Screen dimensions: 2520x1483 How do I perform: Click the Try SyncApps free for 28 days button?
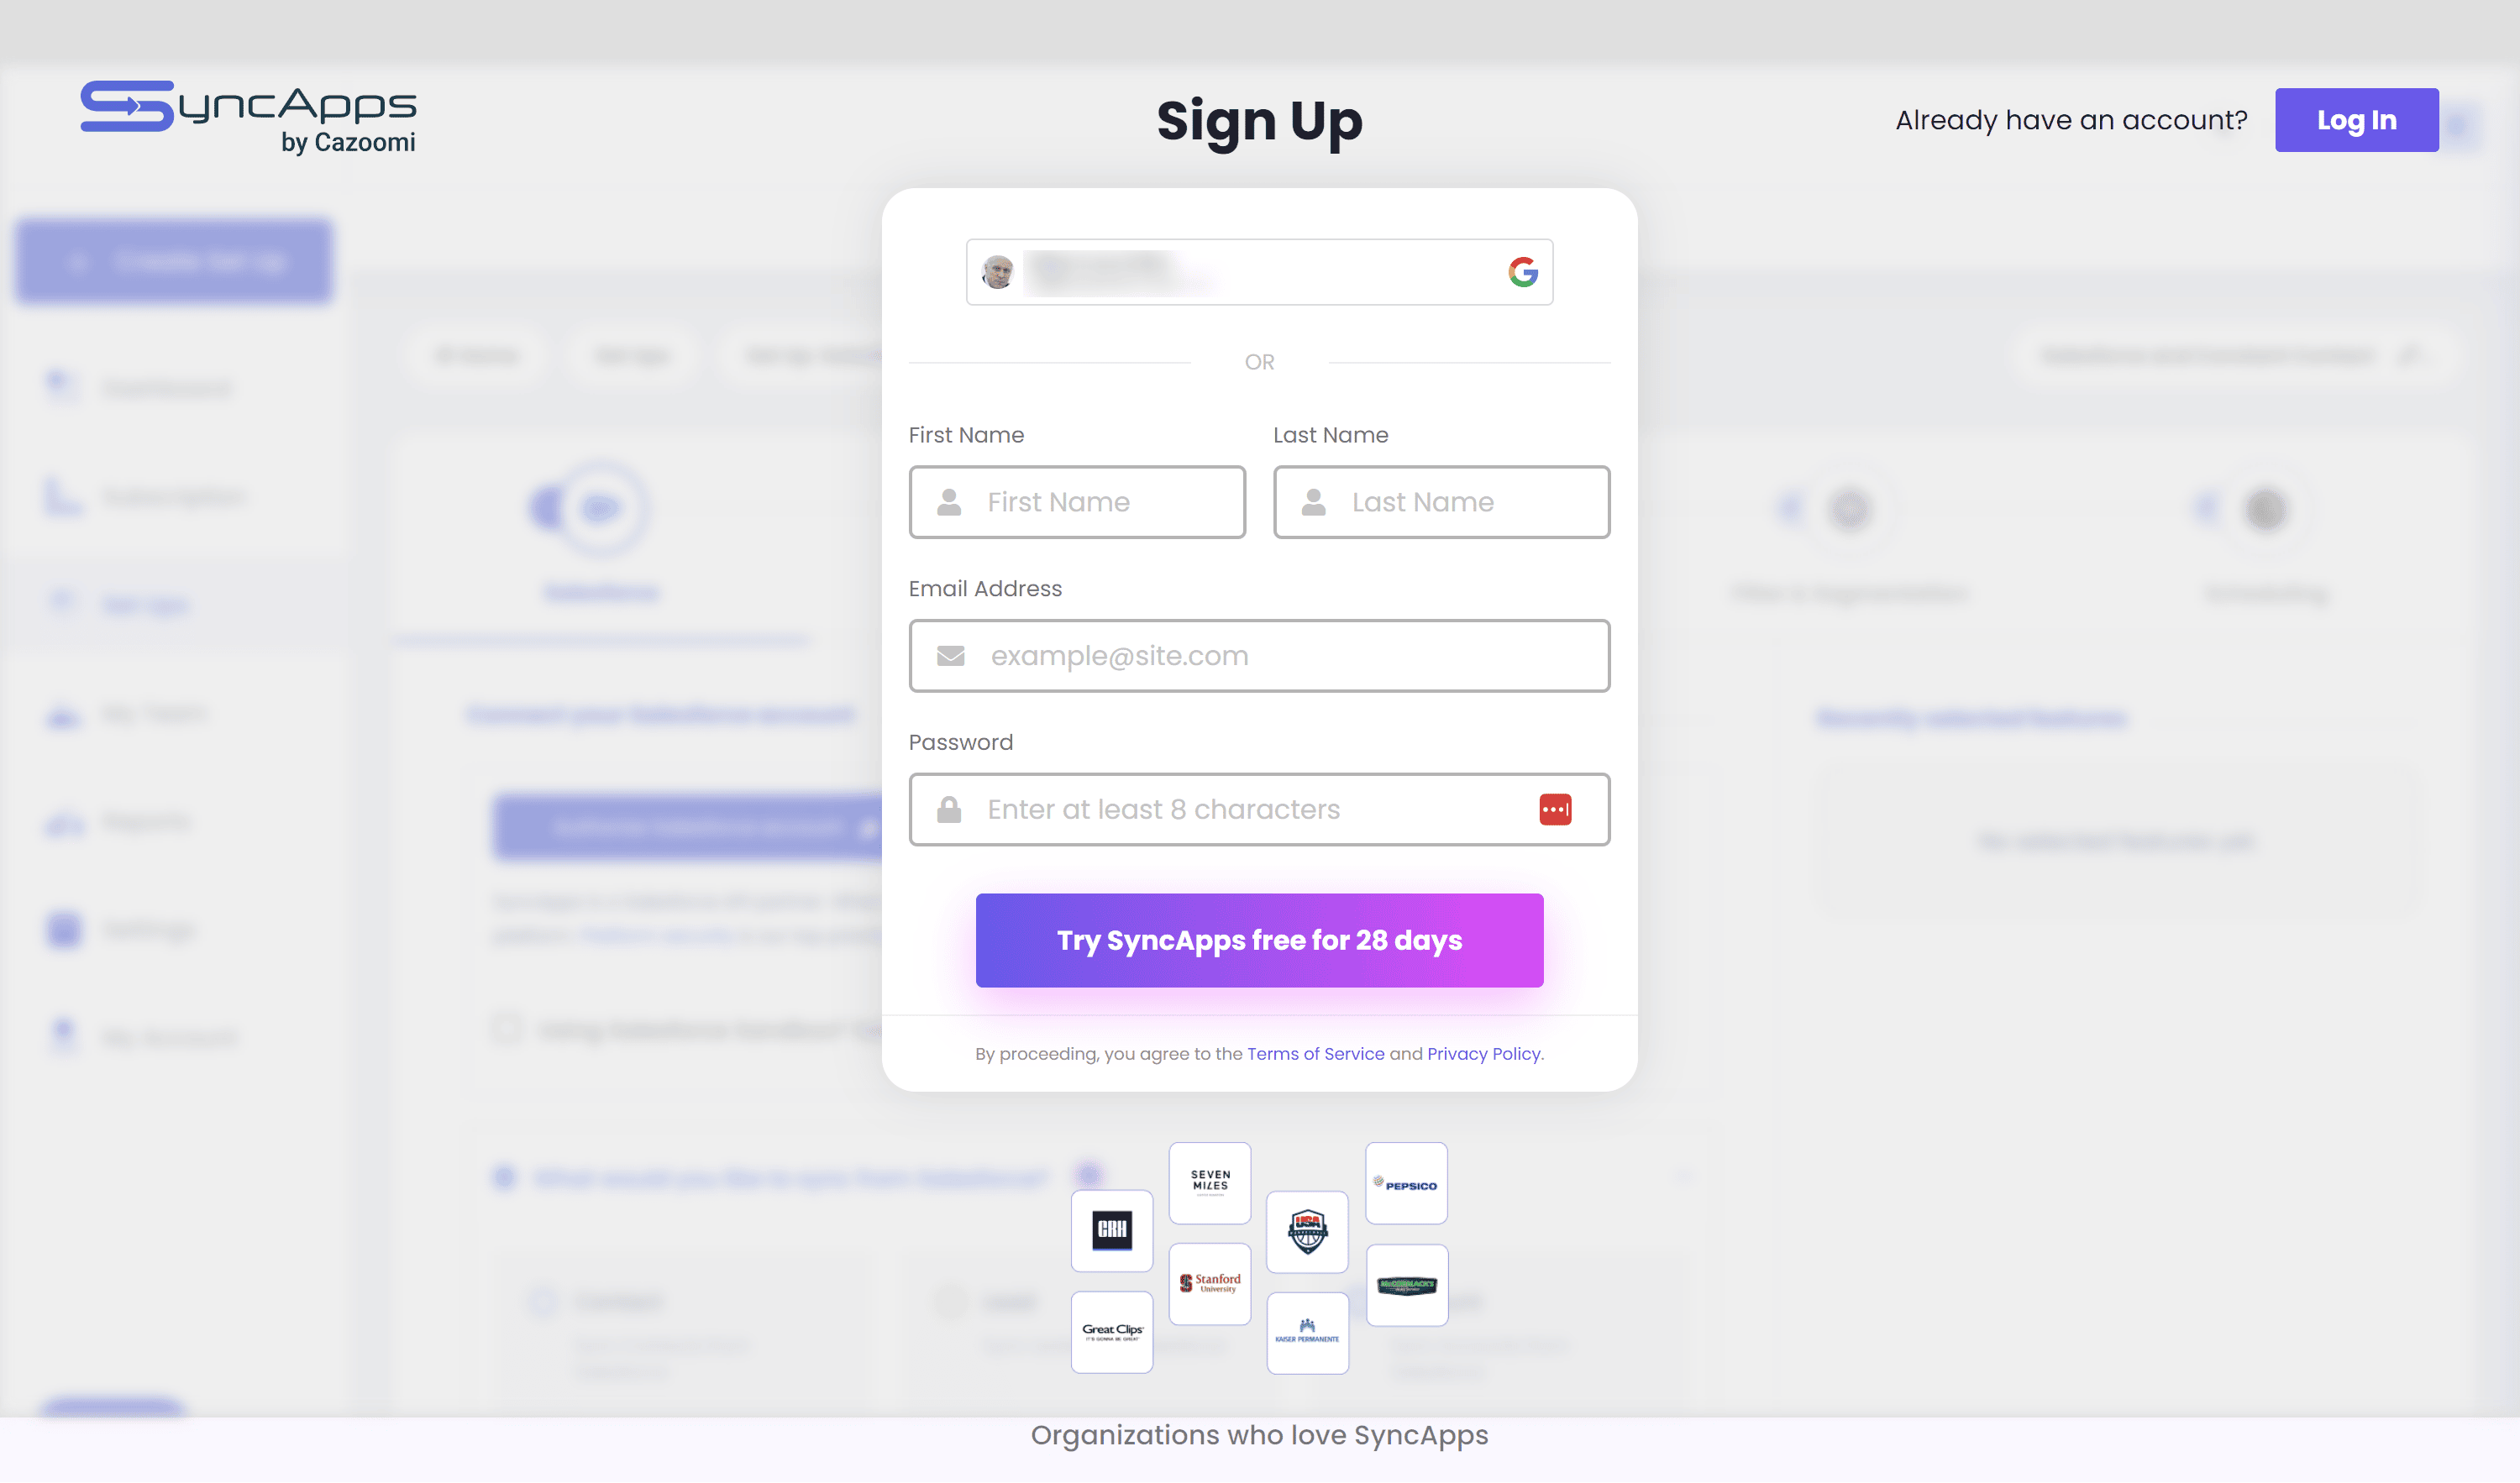1259,939
